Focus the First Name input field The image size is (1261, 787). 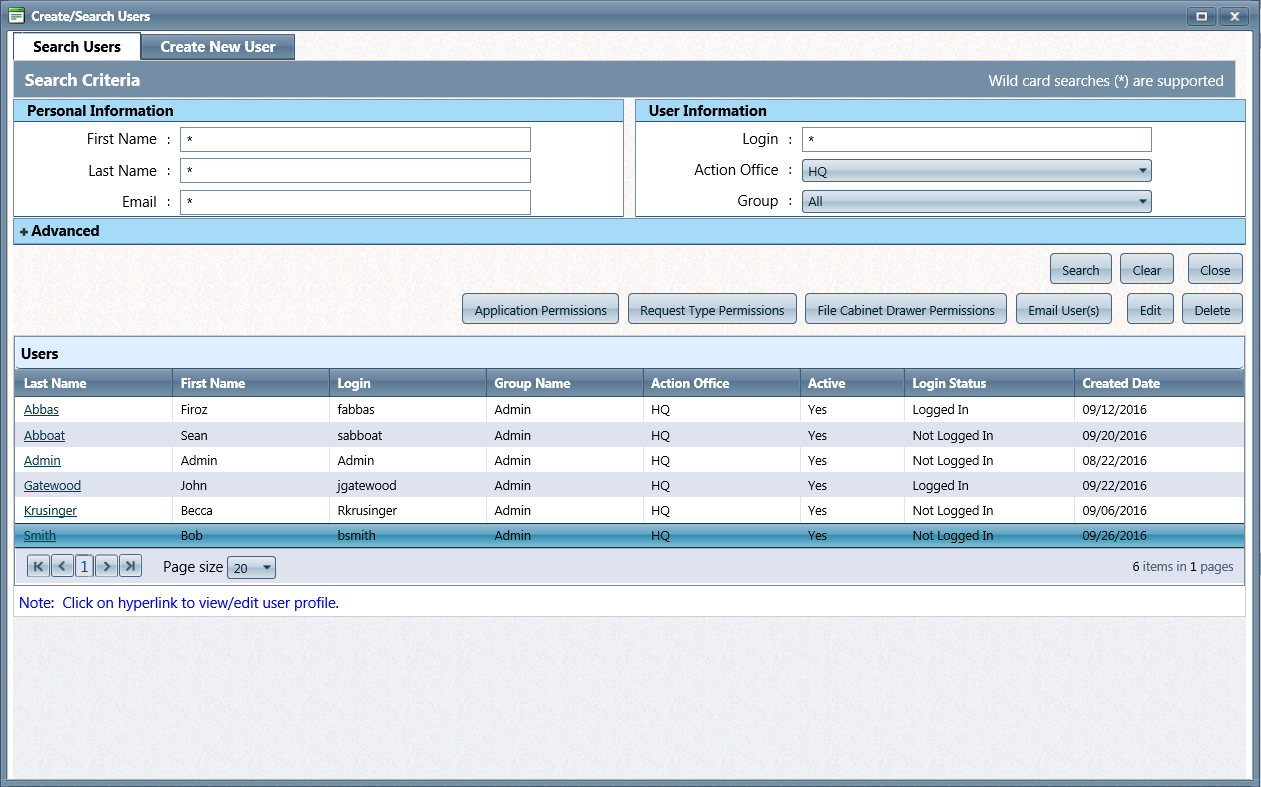click(x=355, y=140)
